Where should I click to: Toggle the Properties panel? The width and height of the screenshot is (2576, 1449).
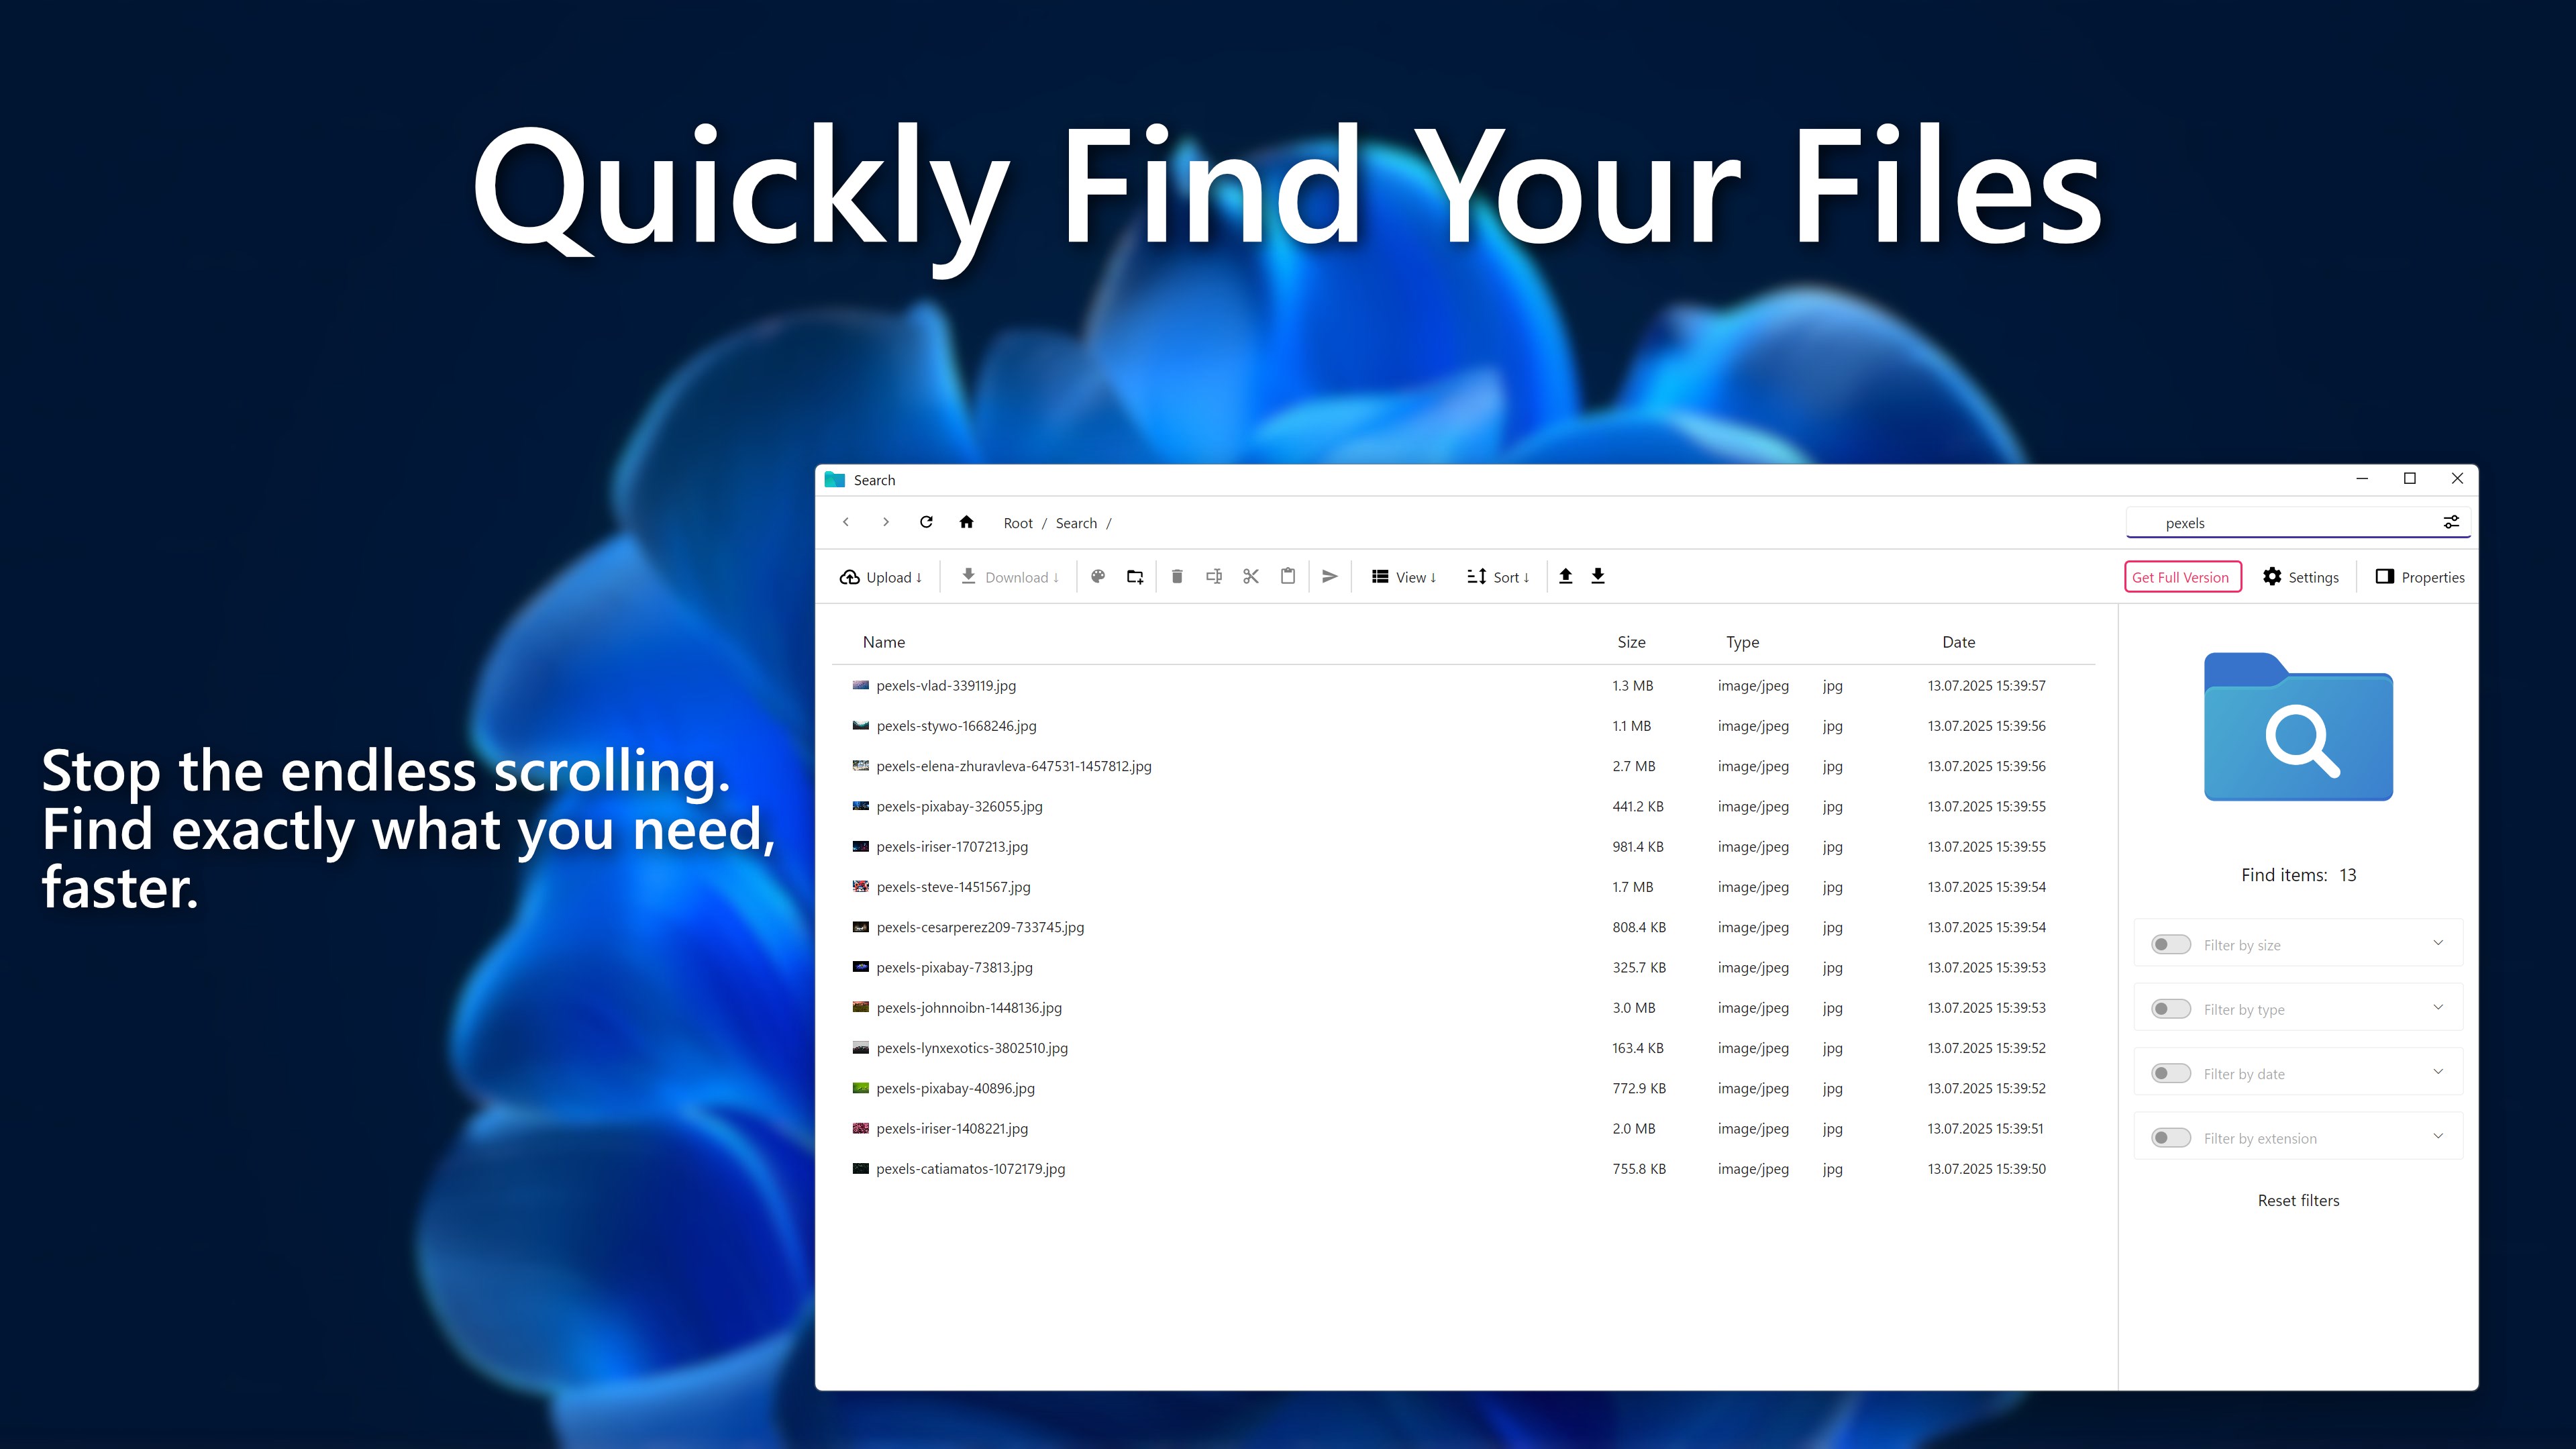click(2420, 577)
